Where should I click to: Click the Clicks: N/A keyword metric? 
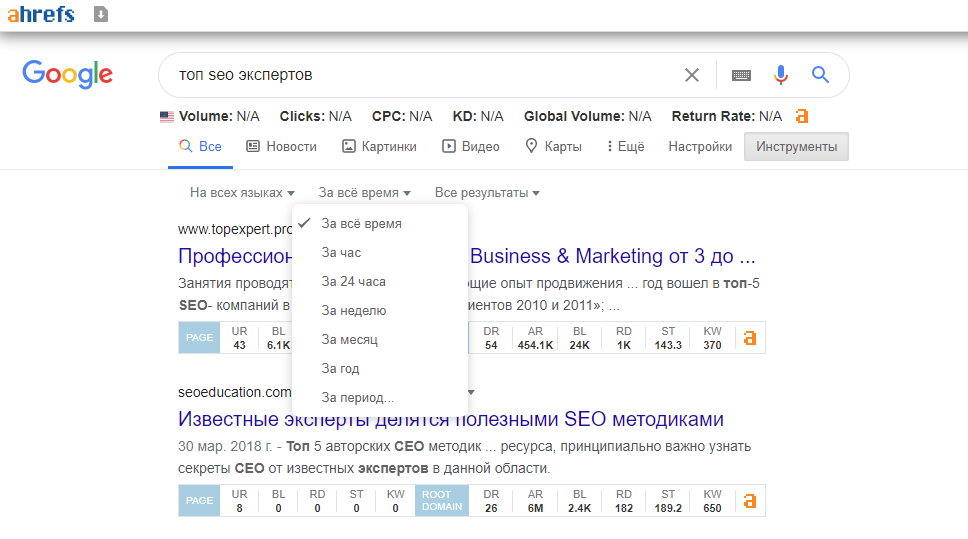[315, 117]
